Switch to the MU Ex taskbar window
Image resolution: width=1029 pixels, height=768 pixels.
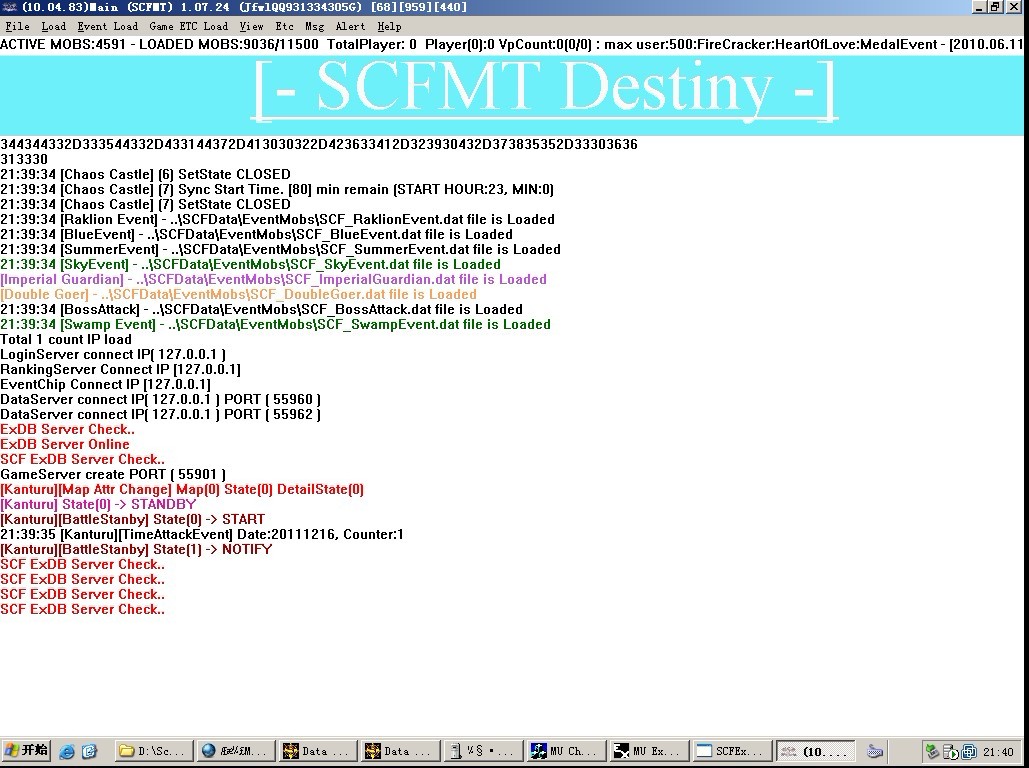point(648,751)
